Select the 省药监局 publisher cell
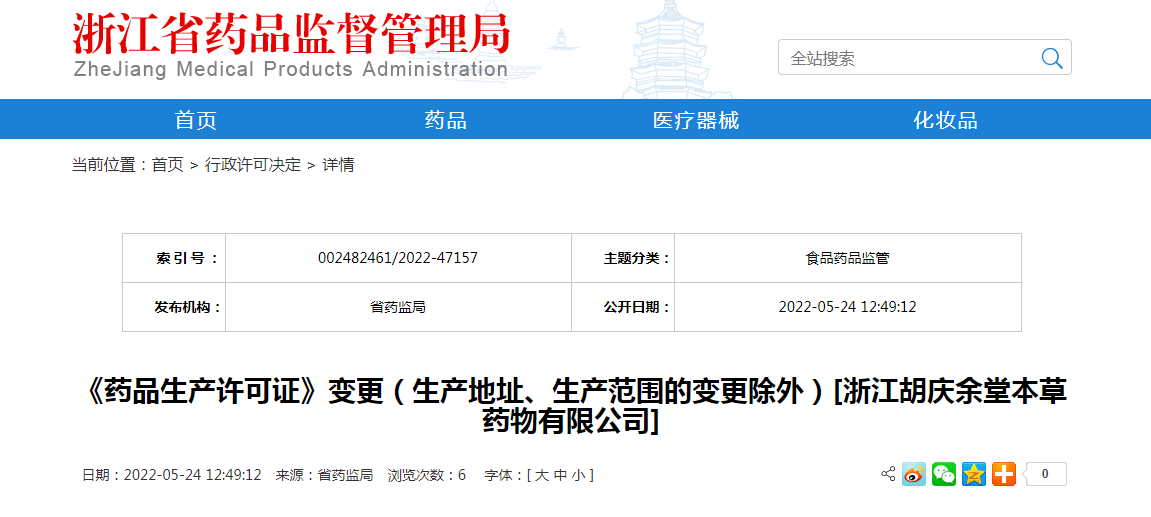Viewport: 1151px width, 517px height. [398, 307]
